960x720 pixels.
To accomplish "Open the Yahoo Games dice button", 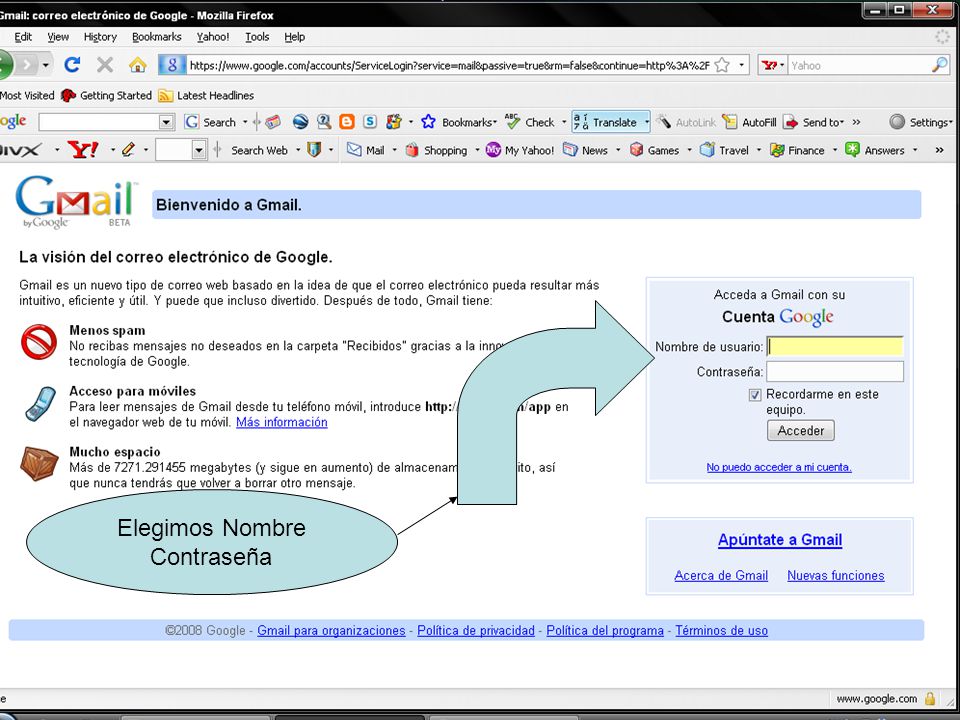I will pos(654,150).
